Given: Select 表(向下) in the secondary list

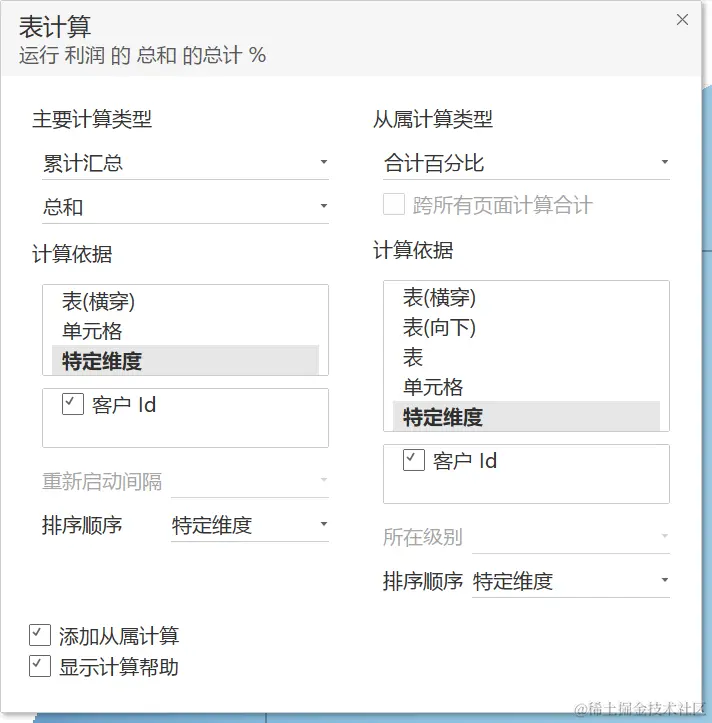Looking at the screenshot, I should [526, 327].
